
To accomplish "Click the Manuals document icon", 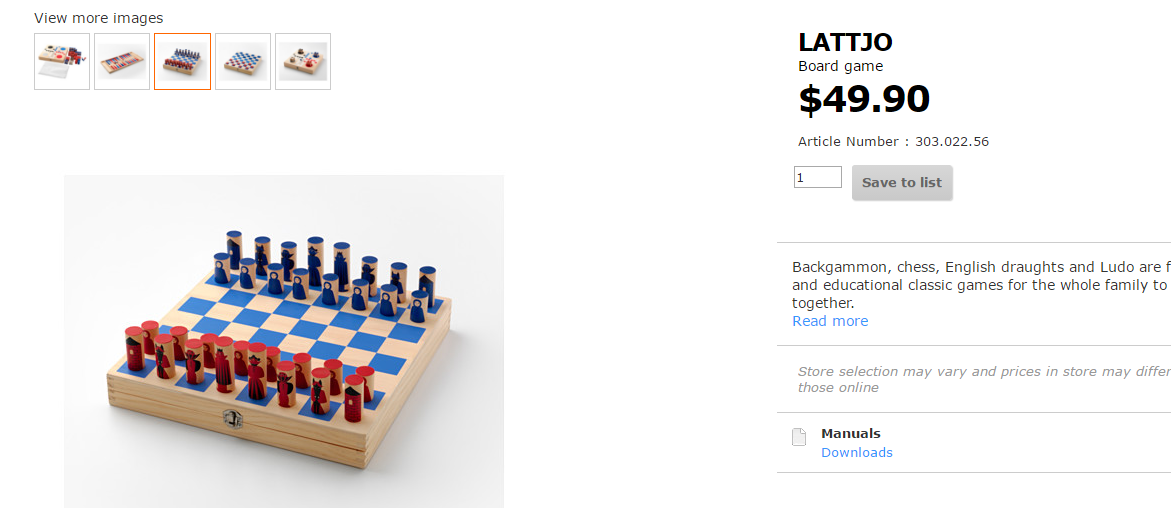I will 798,437.
